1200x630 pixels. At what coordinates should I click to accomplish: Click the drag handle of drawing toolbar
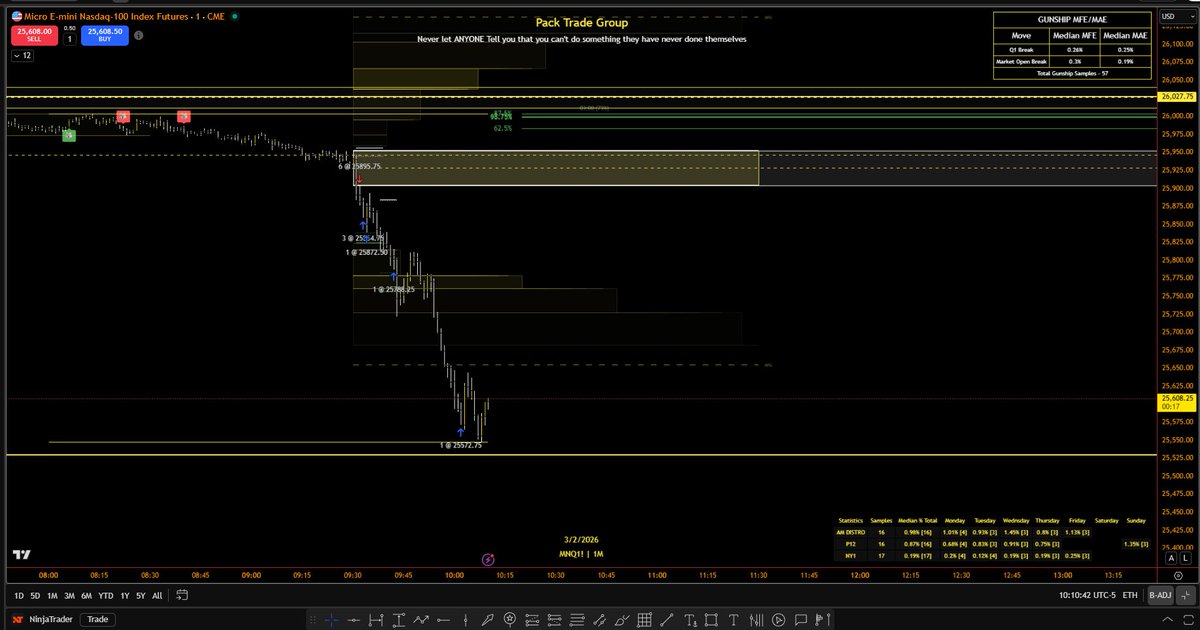(313, 620)
